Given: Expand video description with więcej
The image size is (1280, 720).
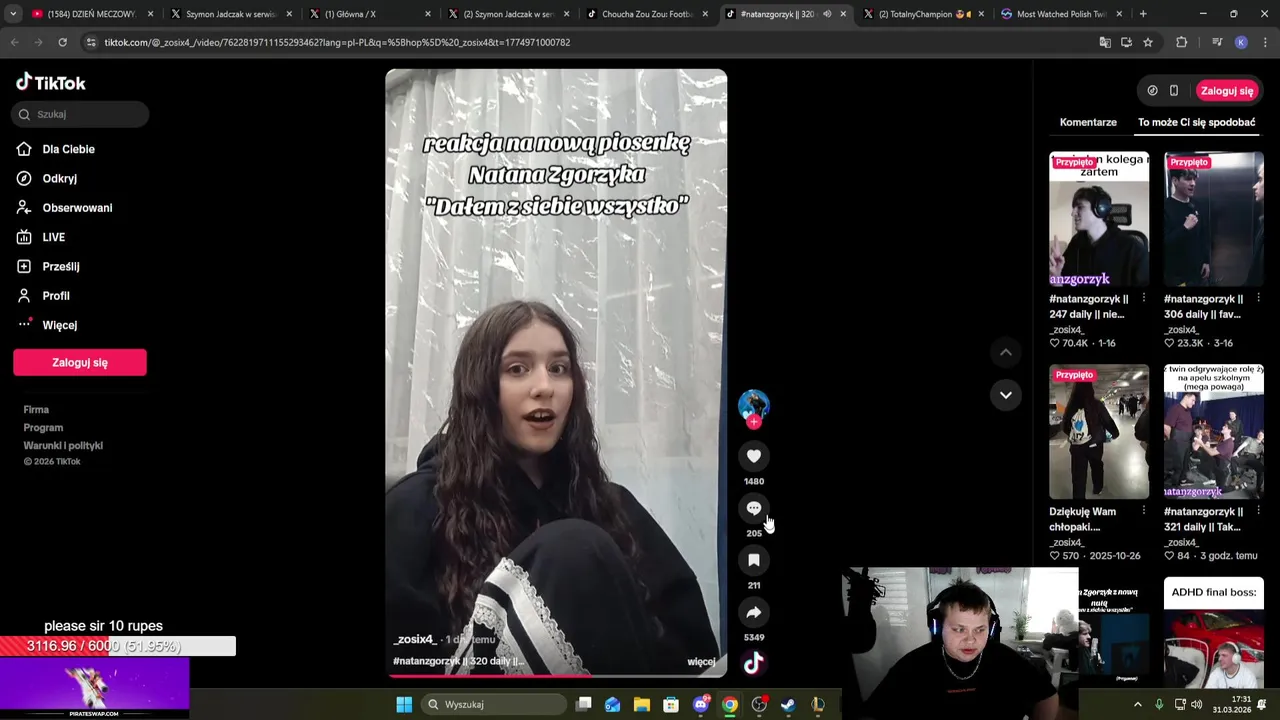Looking at the screenshot, I should click(x=701, y=661).
